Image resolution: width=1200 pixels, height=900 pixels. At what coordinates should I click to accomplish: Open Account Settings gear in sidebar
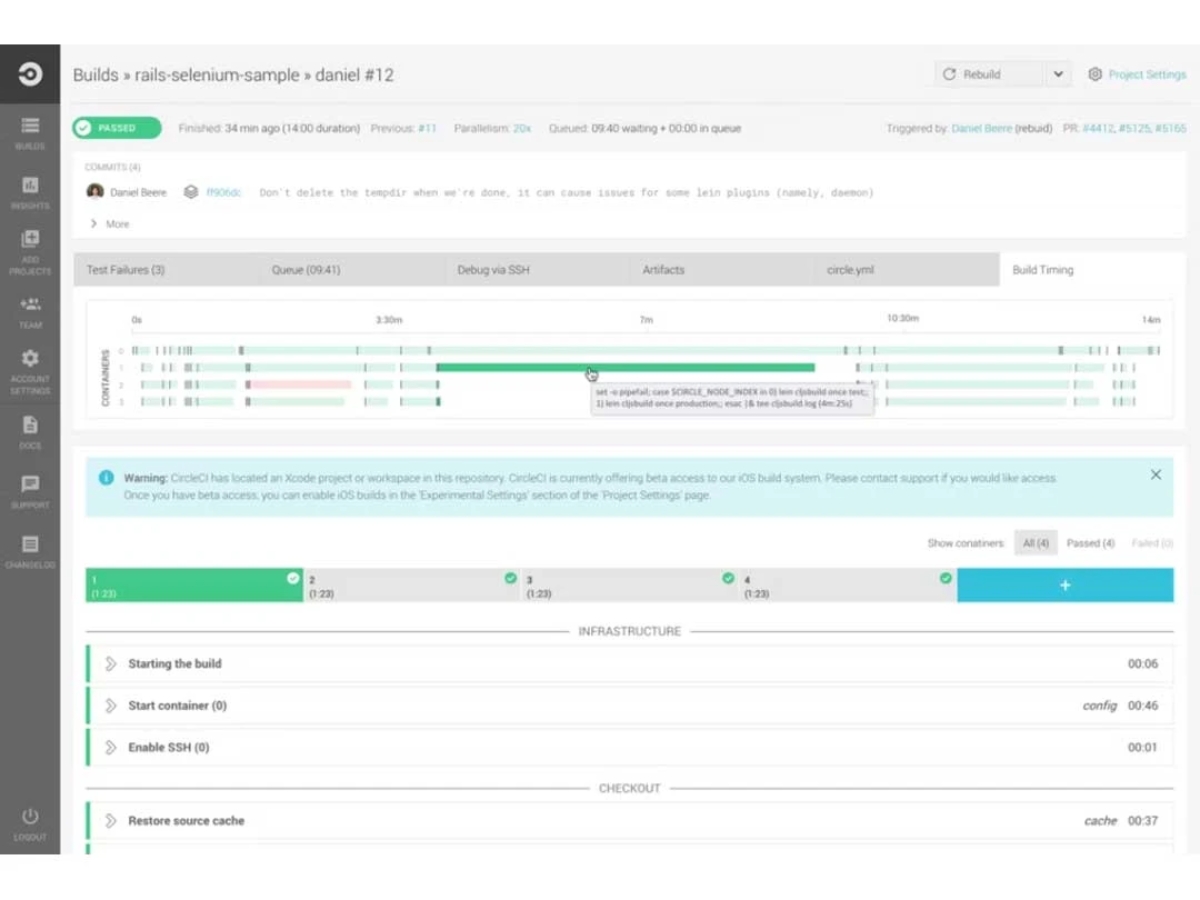(30, 358)
